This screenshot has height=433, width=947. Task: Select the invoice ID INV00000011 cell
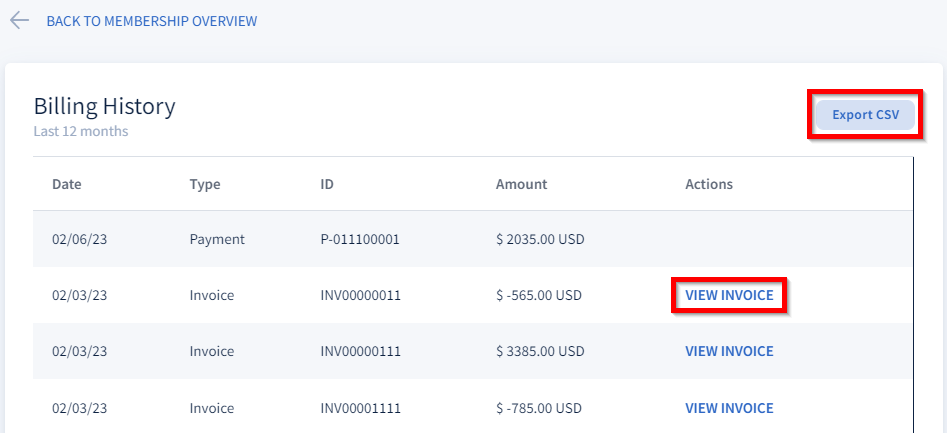[364, 296]
